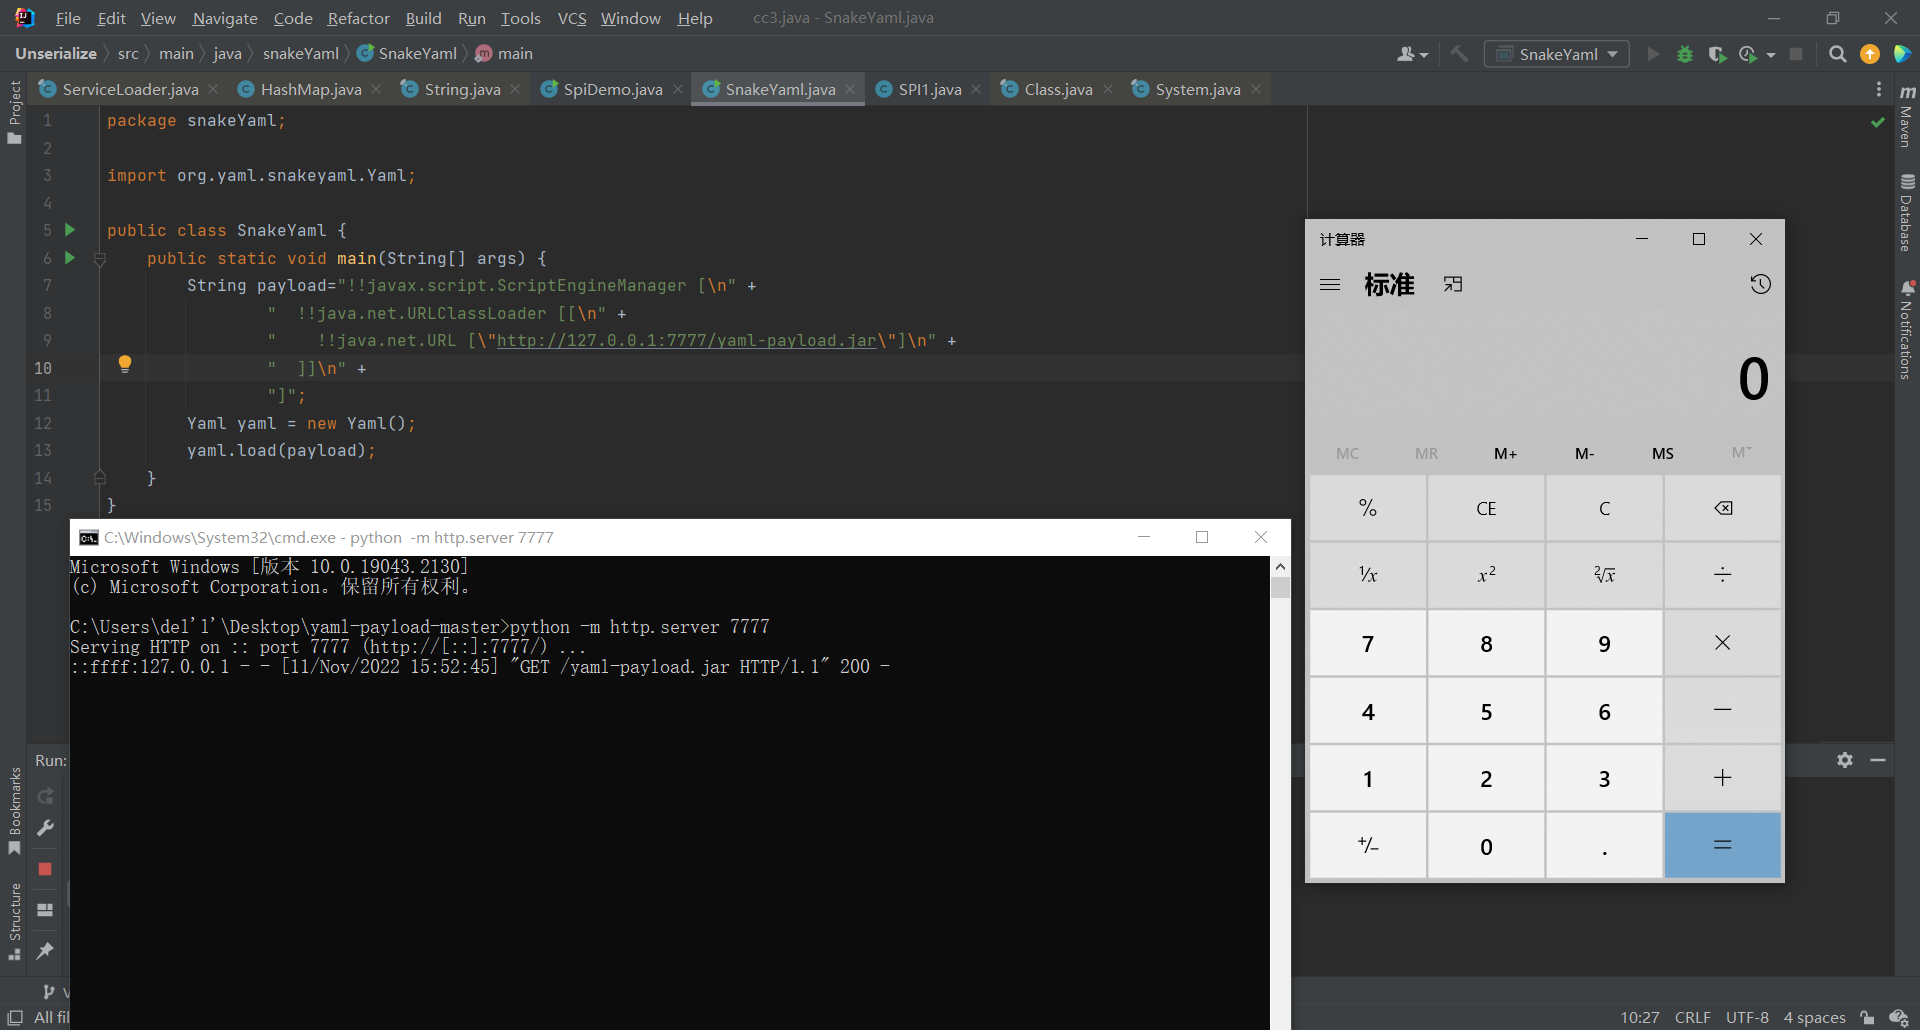Close the HashMap.java tab
Image resolution: width=1920 pixels, height=1030 pixels.
click(376, 89)
